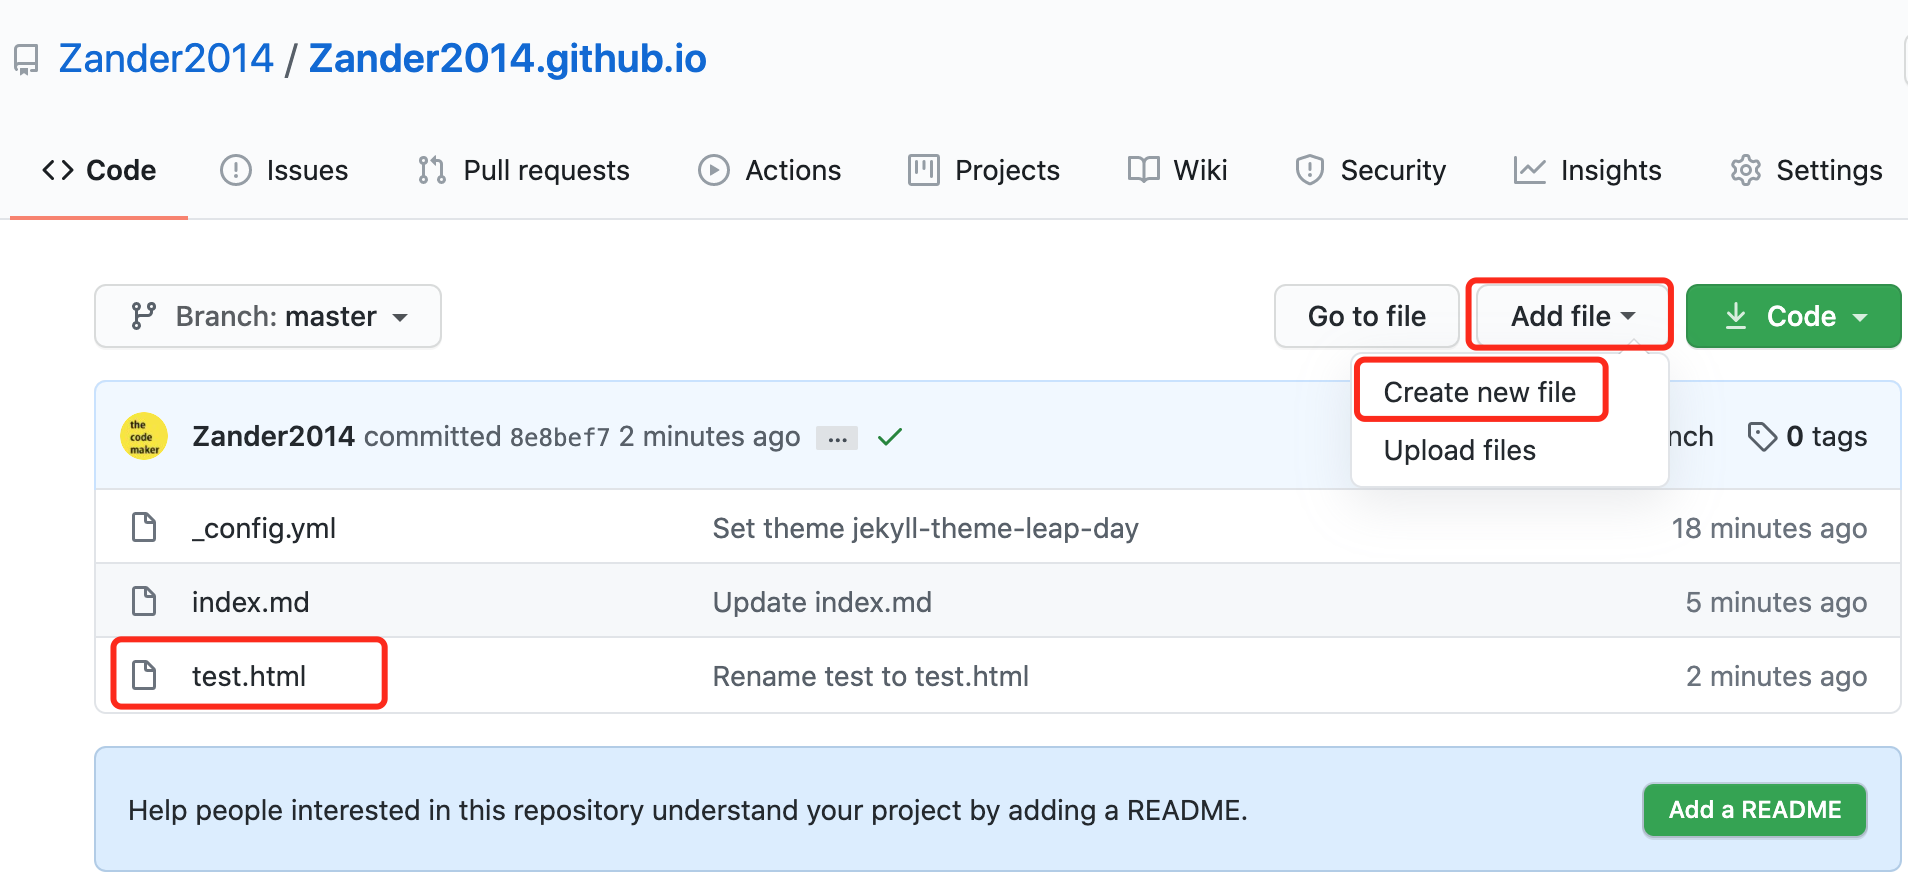Click the file icon next to index.md

coord(145,601)
